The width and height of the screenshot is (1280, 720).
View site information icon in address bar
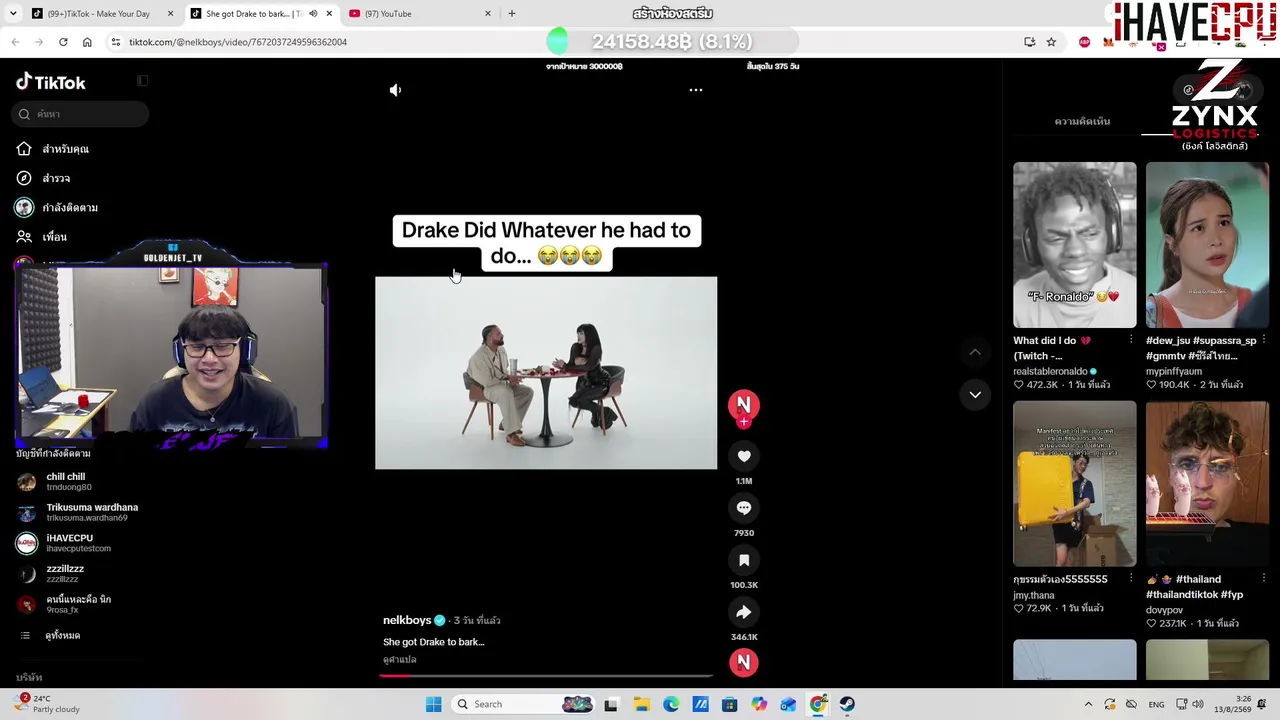116,42
